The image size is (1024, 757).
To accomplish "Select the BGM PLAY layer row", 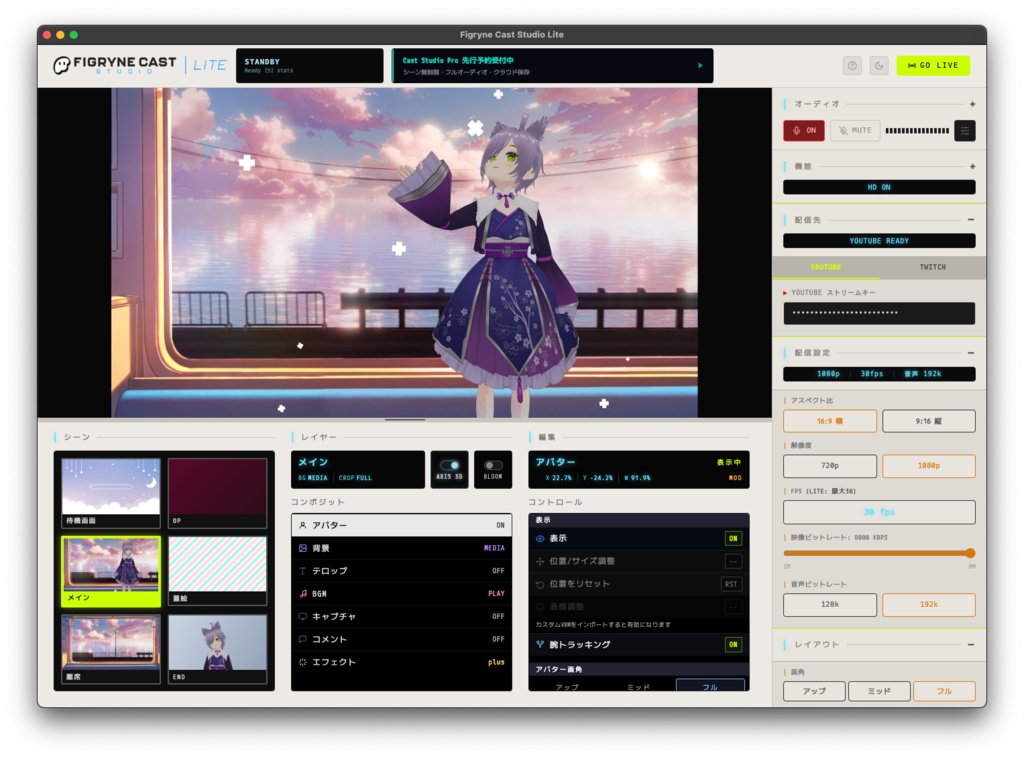I will [x=402, y=594].
